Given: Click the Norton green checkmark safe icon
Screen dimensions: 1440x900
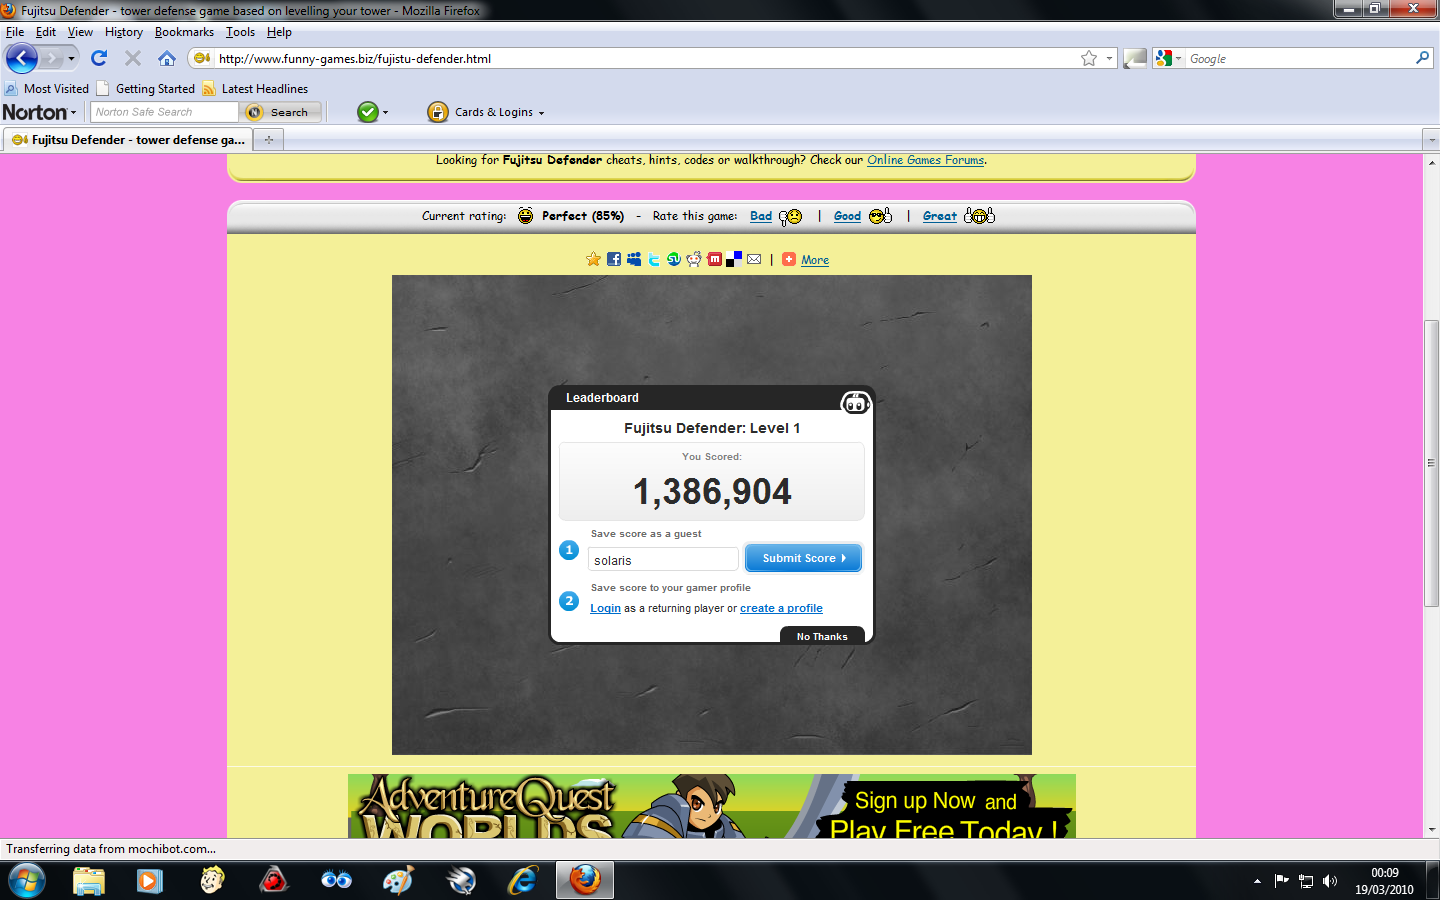Looking at the screenshot, I should tap(368, 112).
